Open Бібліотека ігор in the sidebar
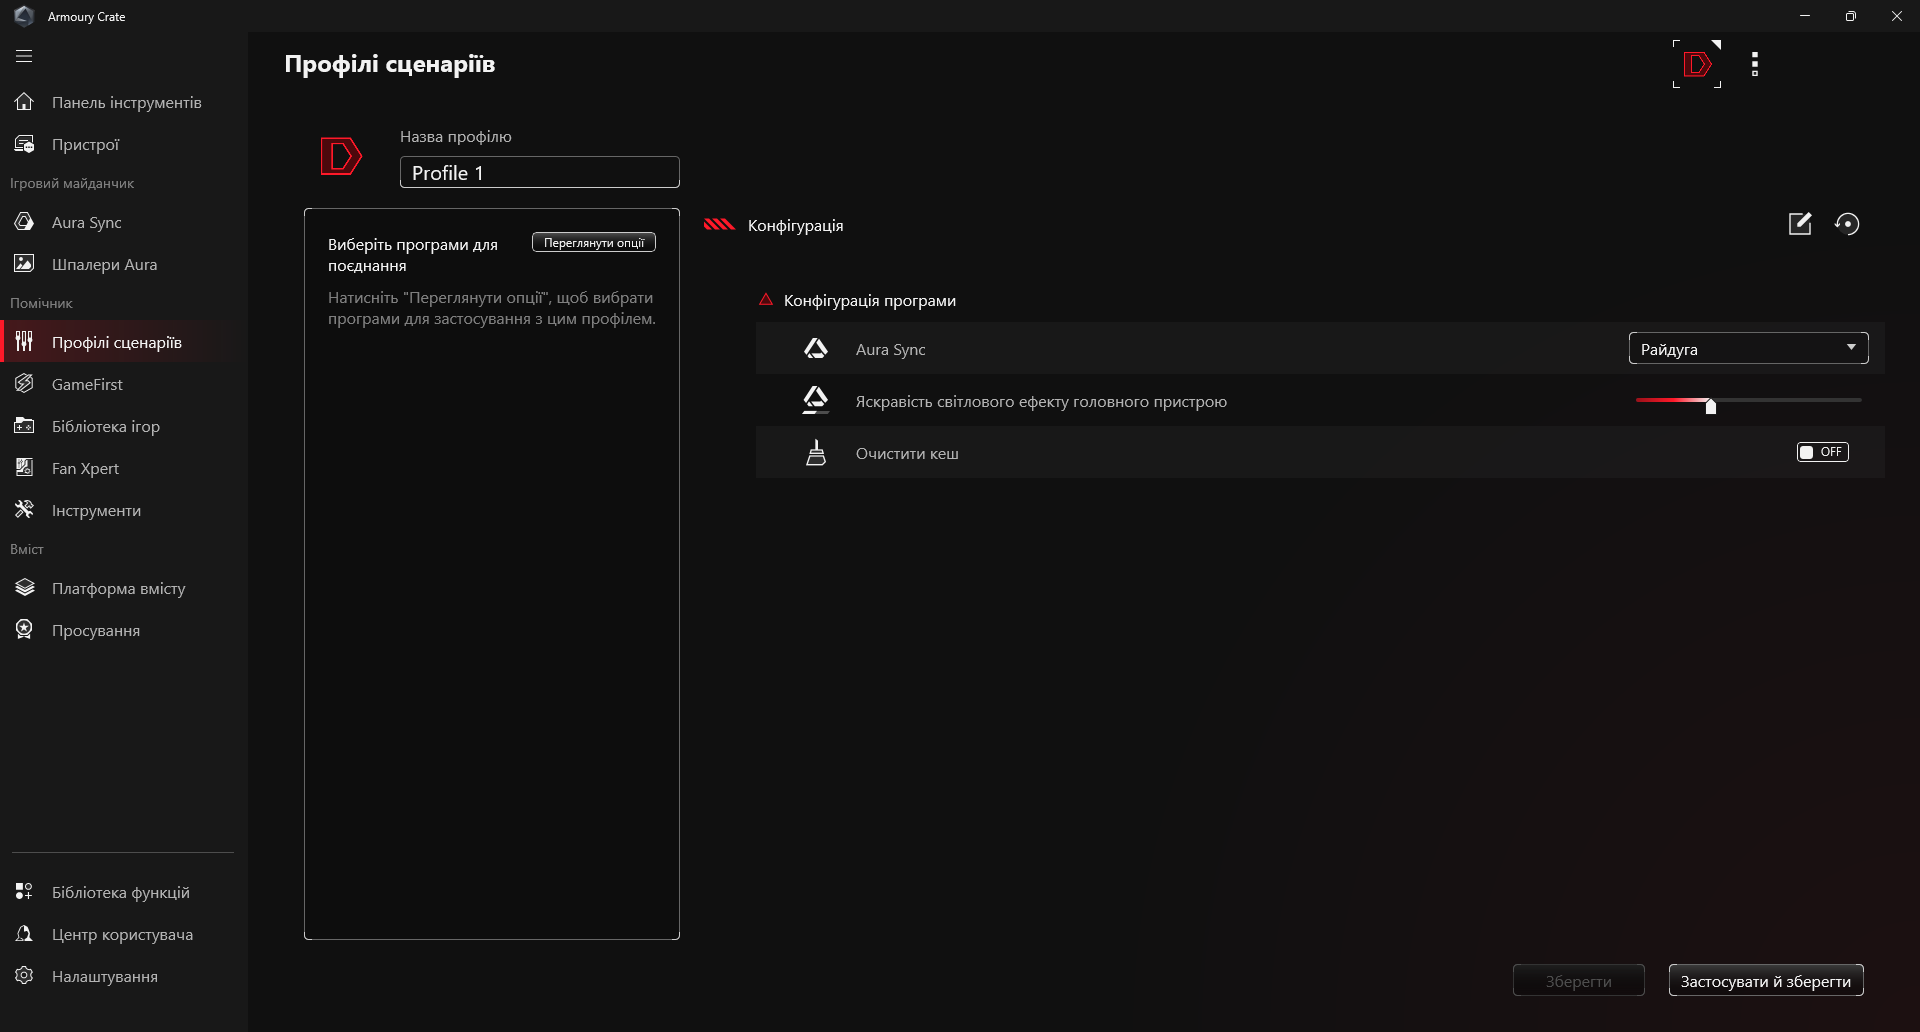The width and height of the screenshot is (1920, 1032). point(105,426)
